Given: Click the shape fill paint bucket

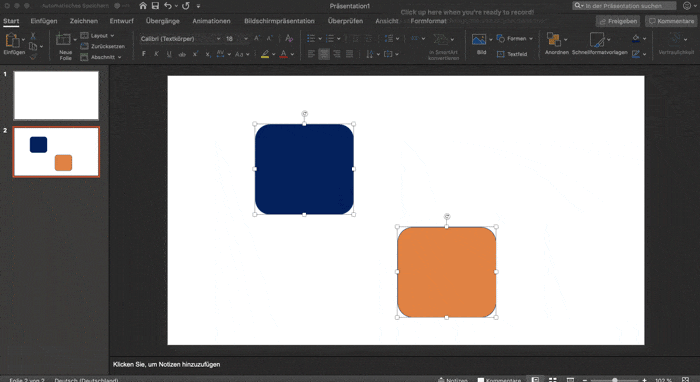Looking at the screenshot, I should coord(636,39).
